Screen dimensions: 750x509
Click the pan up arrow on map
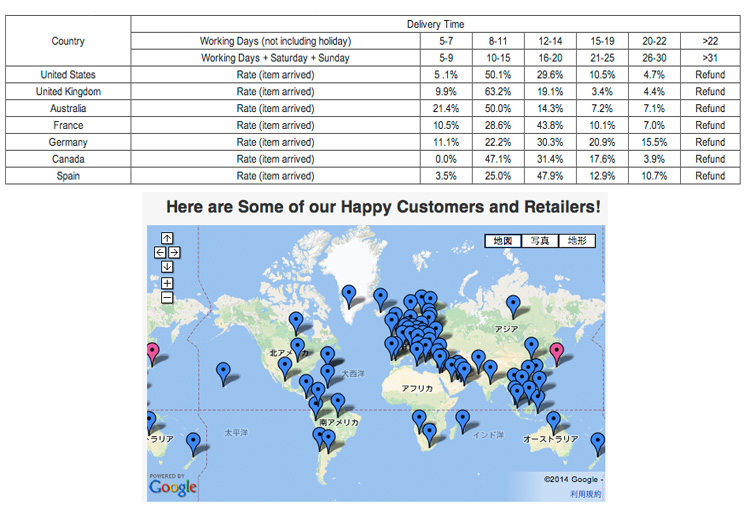point(167,238)
